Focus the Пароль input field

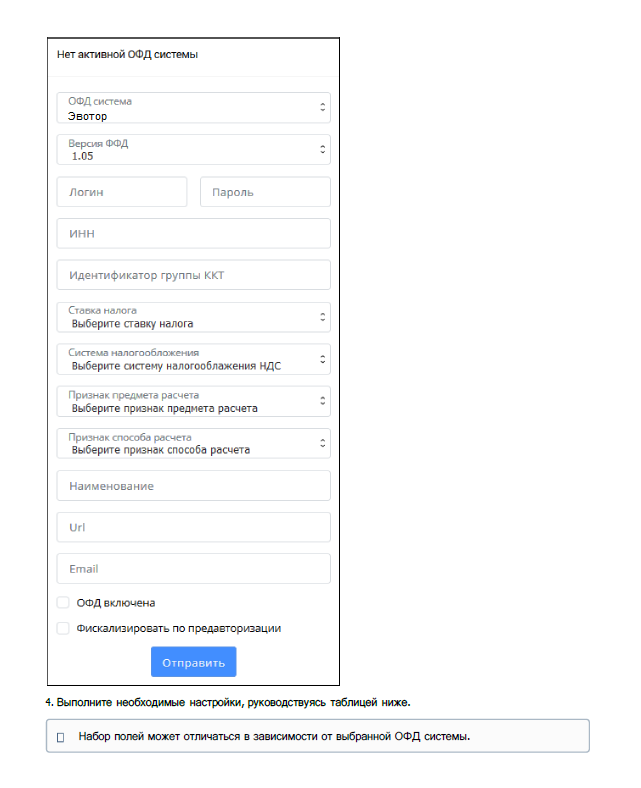pyautogui.click(x=265, y=192)
